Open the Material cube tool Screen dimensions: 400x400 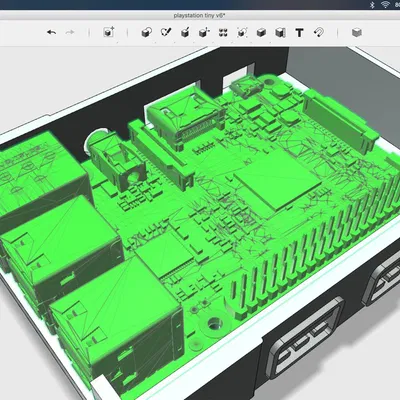(x=357, y=32)
